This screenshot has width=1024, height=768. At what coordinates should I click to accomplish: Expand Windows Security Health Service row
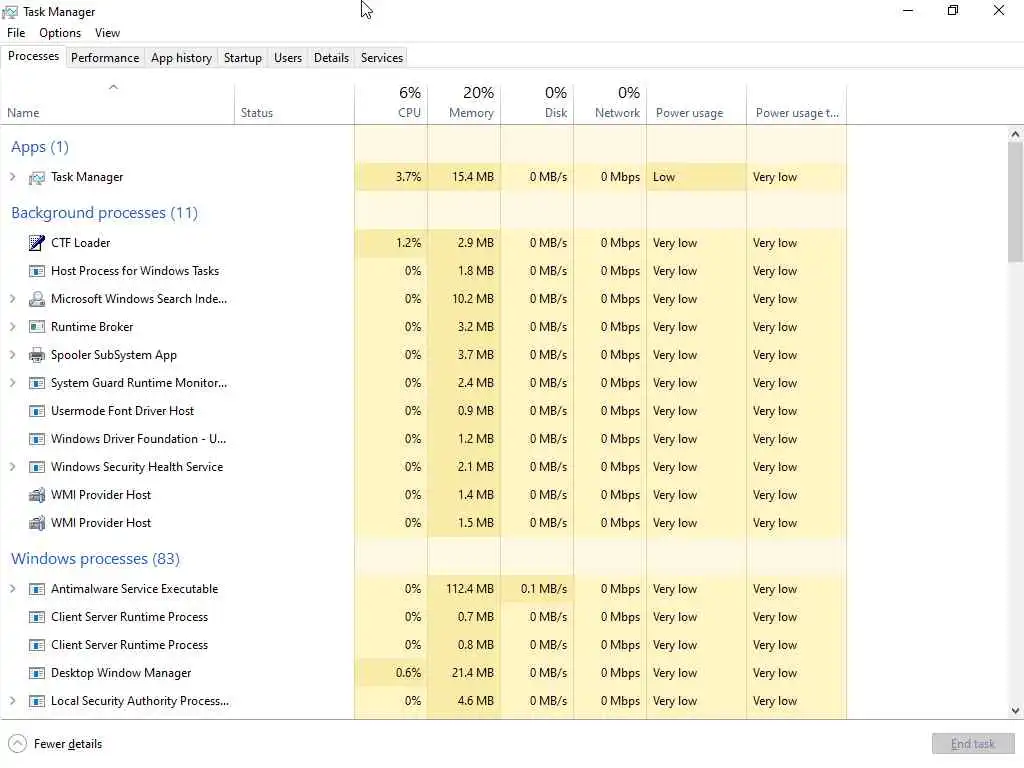[x=12, y=466]
